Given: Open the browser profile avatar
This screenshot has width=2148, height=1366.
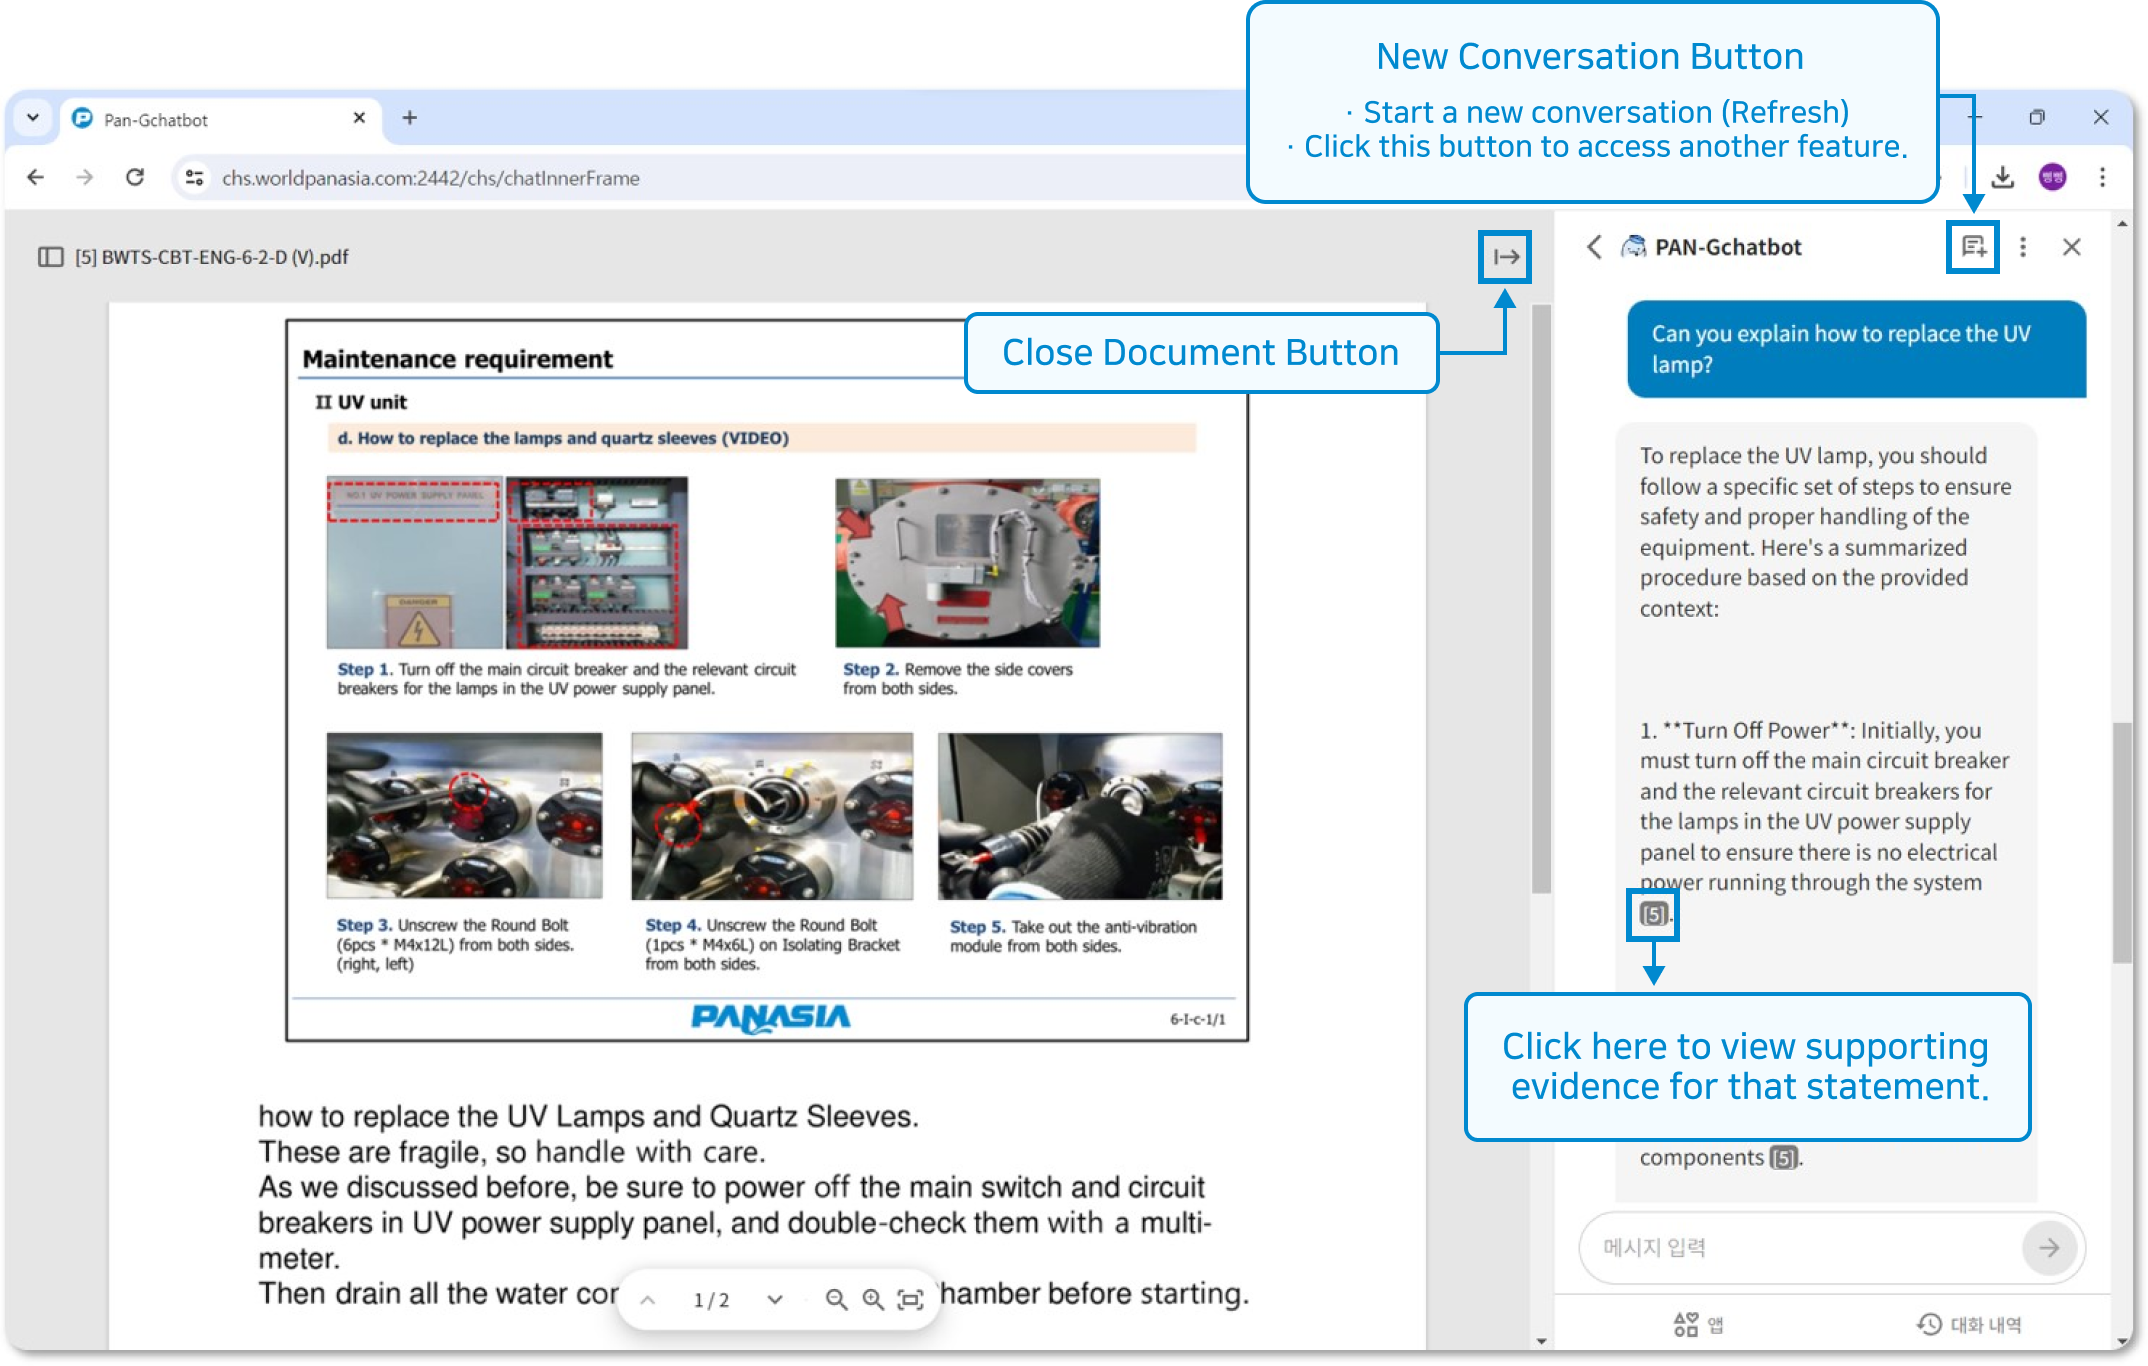Looking at the screenshot, I should 2053,178.
